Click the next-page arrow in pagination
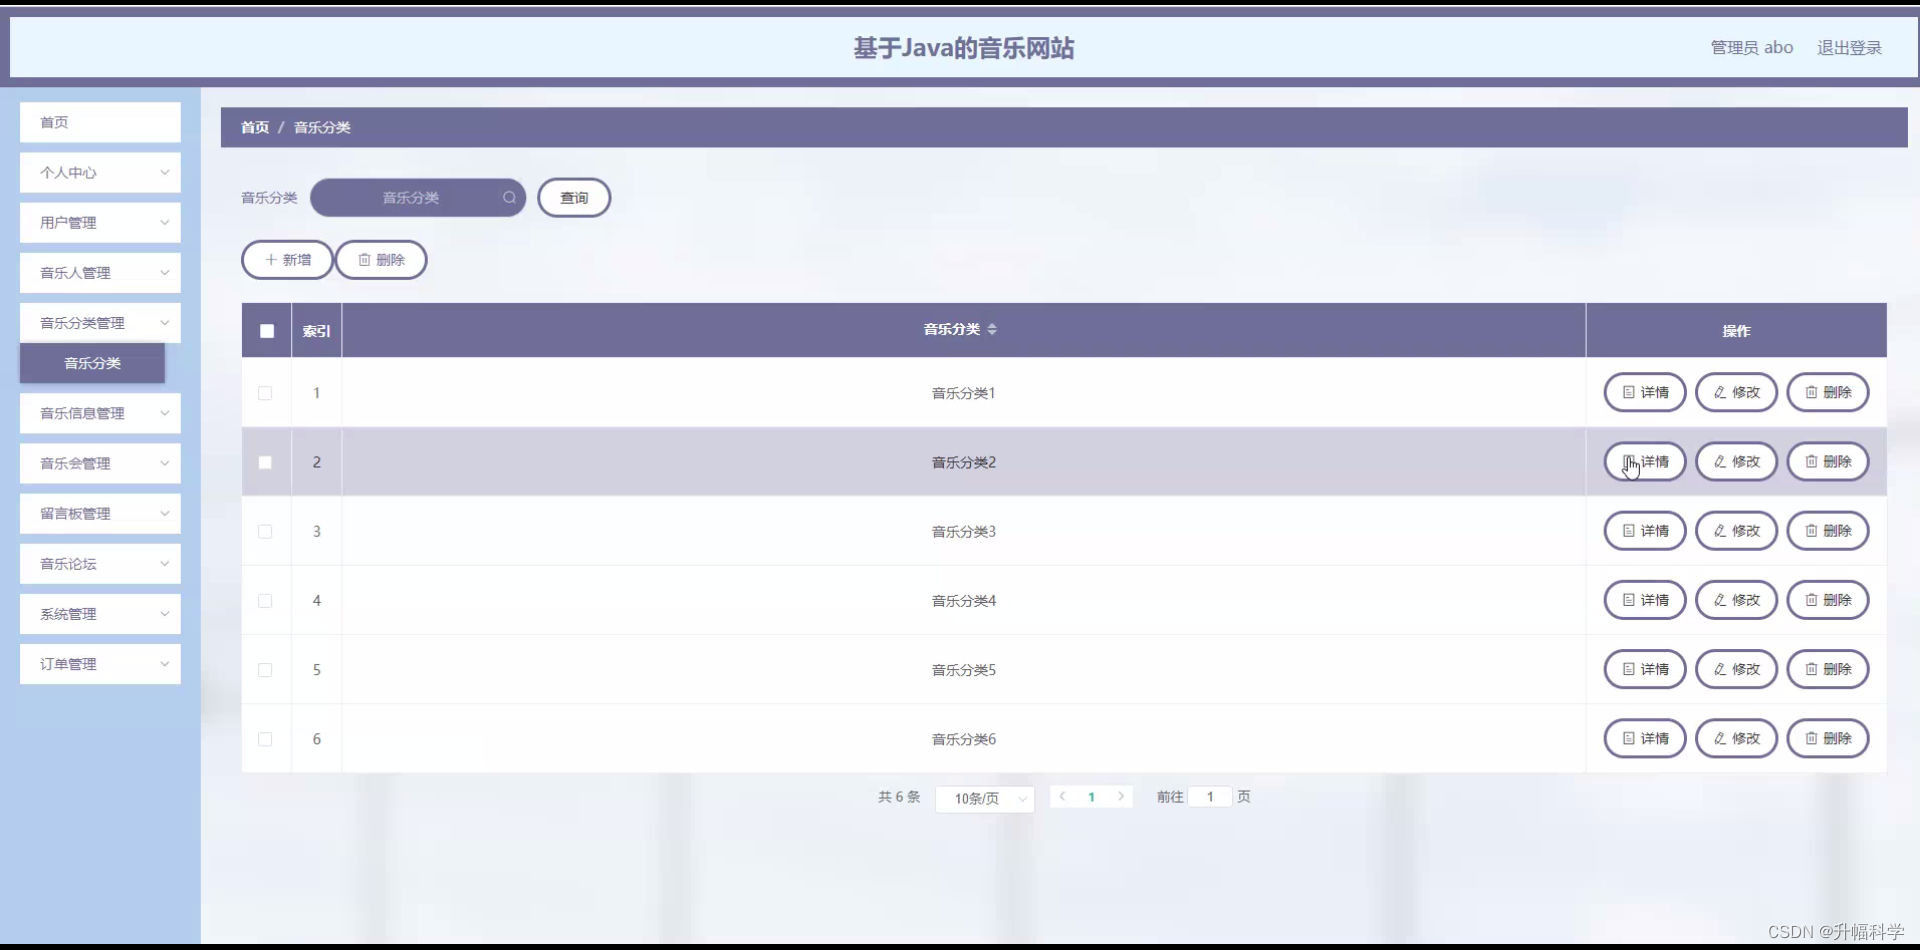1920x950 pixels. (x=1122, y=797)
